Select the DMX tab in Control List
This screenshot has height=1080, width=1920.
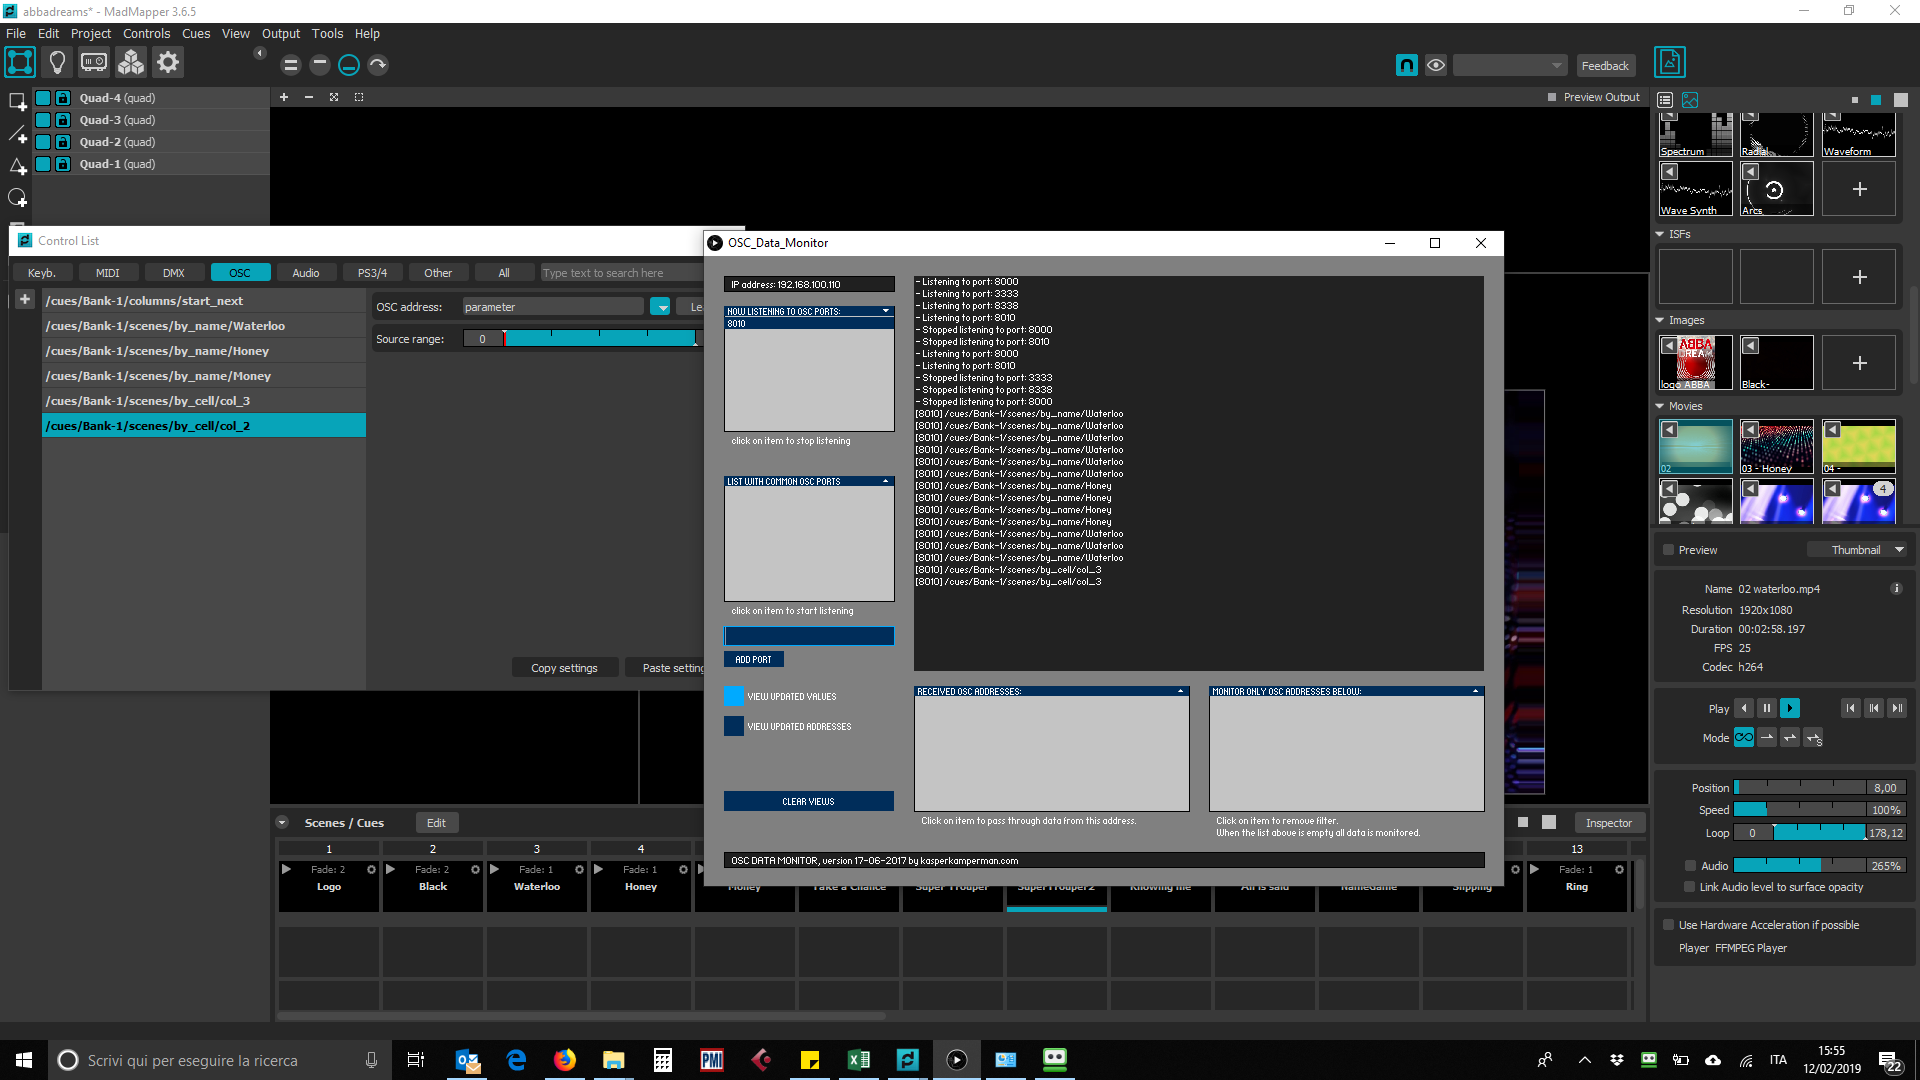click(174, 273)
